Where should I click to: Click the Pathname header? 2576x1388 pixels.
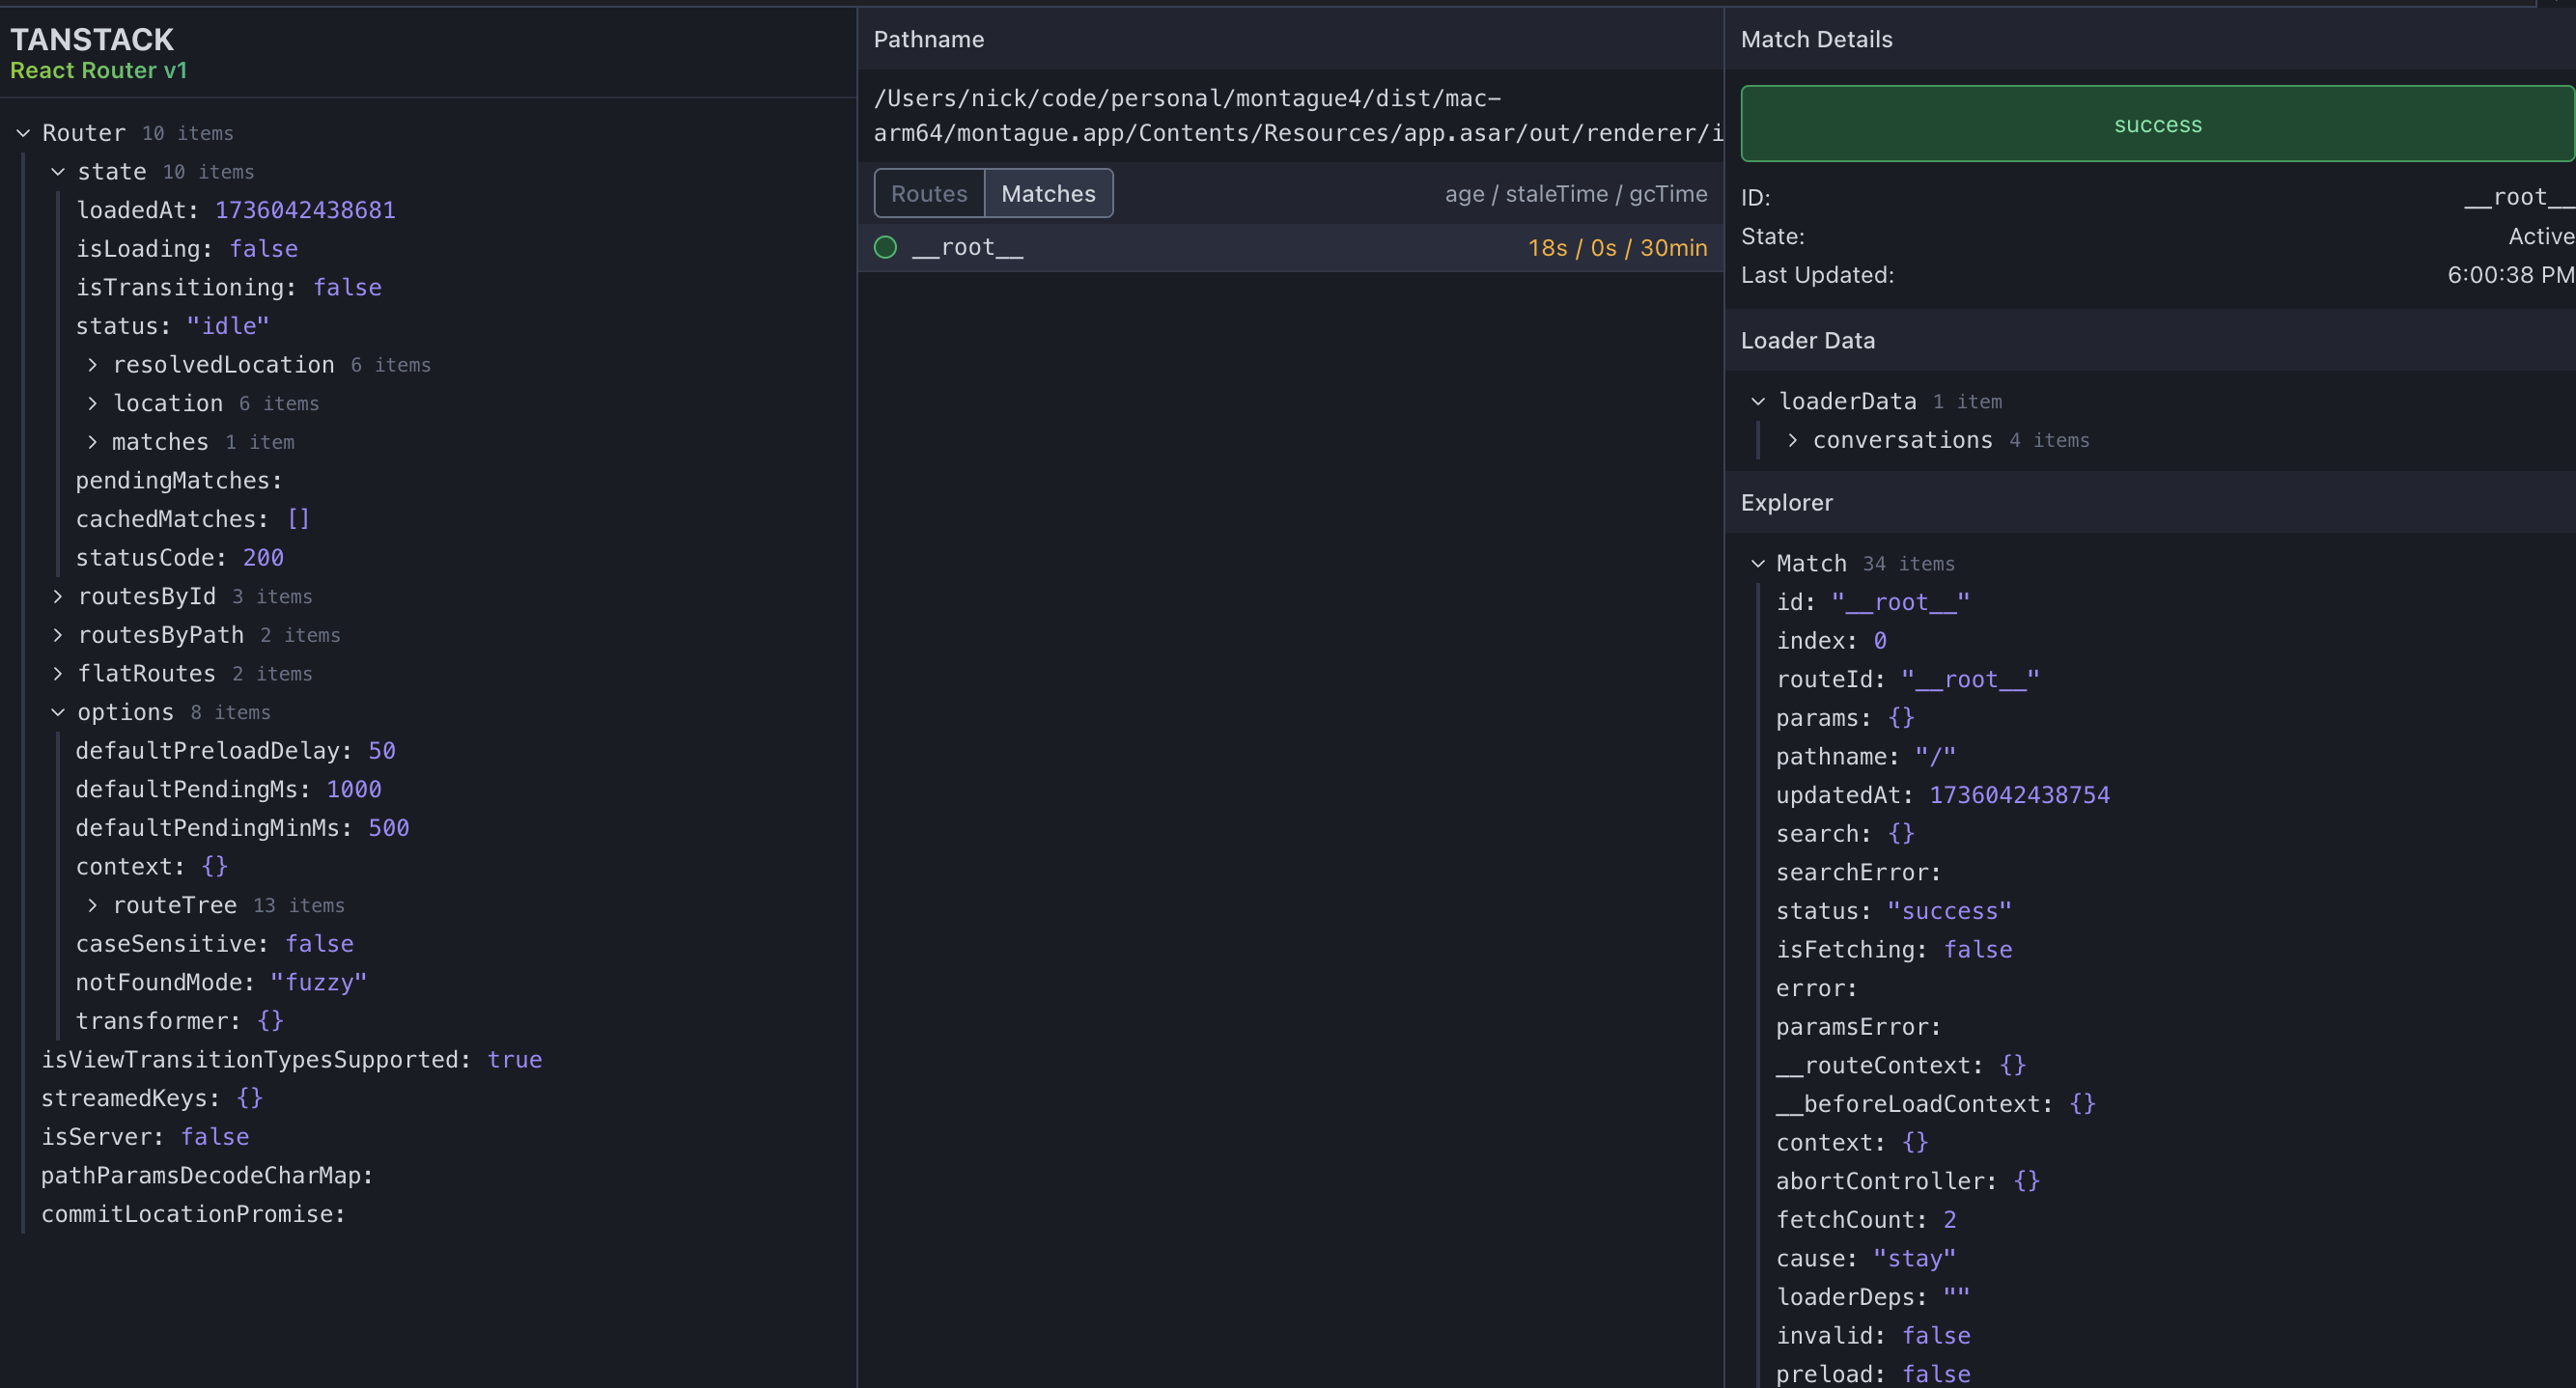[x=929, y=39]
